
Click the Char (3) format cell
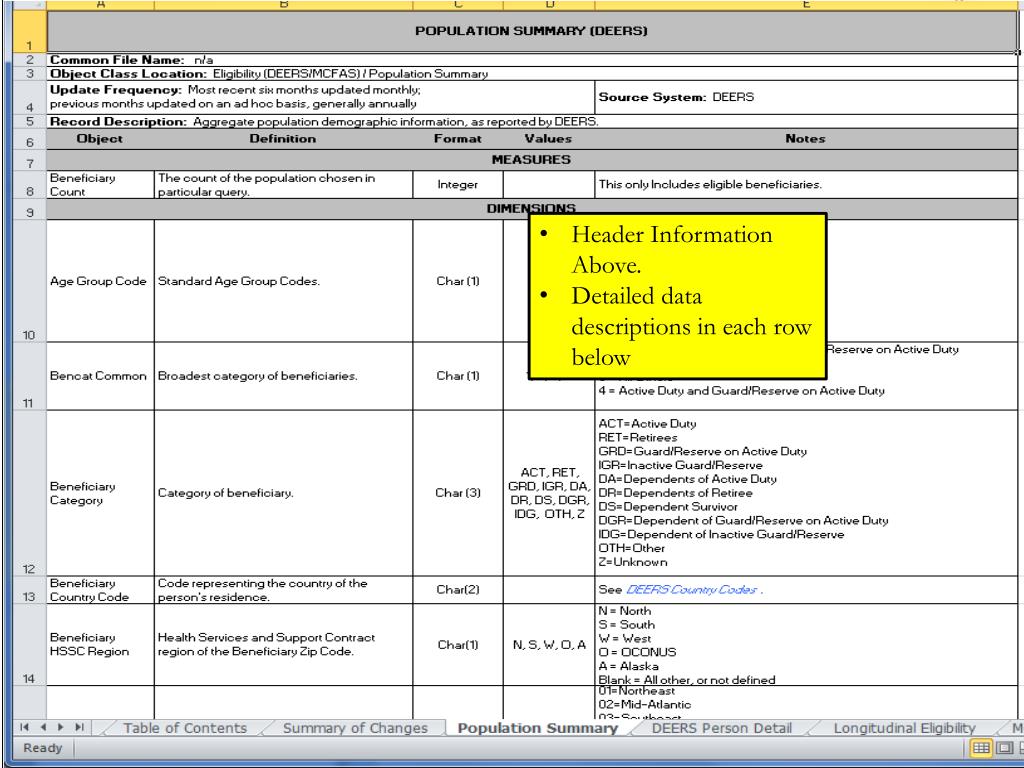click(458, 493)
